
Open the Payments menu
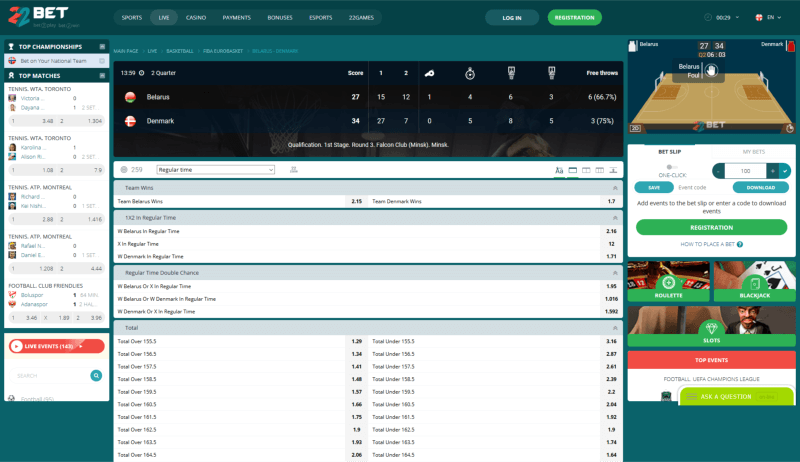pyautogui.click(x=236, y=17)
